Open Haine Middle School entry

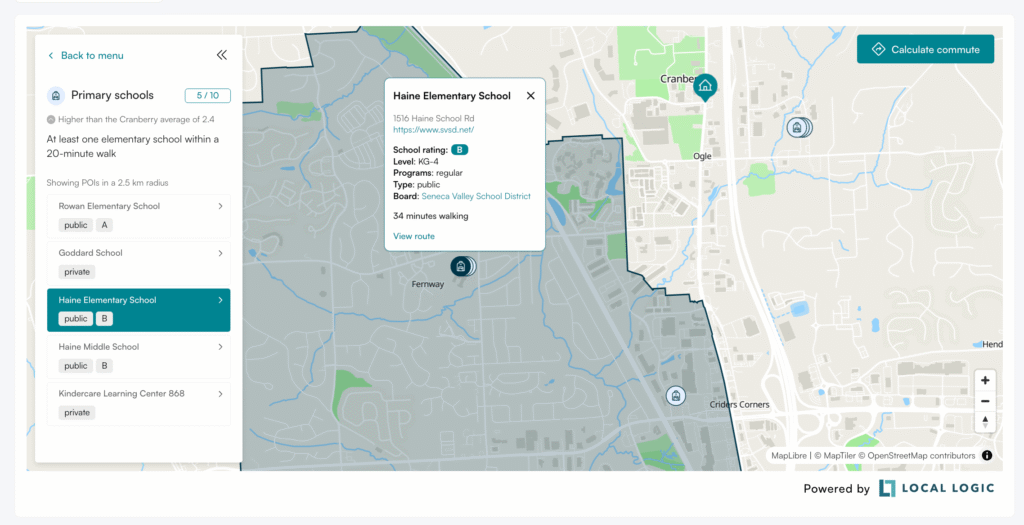point(138,357)
